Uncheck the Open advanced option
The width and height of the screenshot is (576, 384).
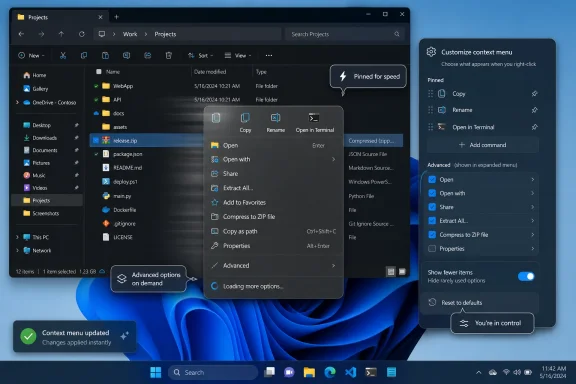click(432, 180)
